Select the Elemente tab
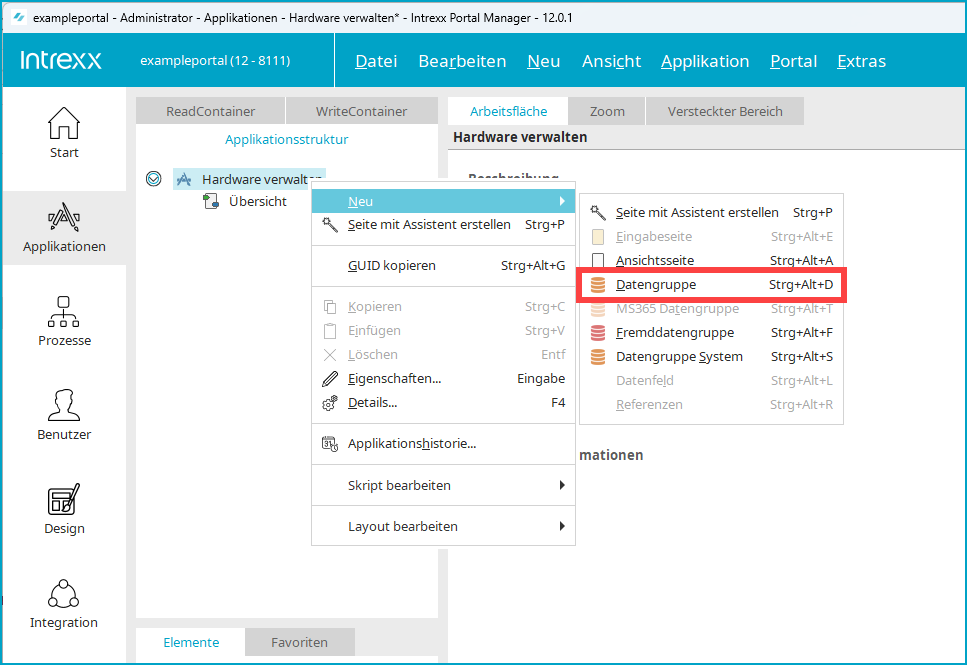967x665 pixels. pyautogui.click(x=191, y=642)
